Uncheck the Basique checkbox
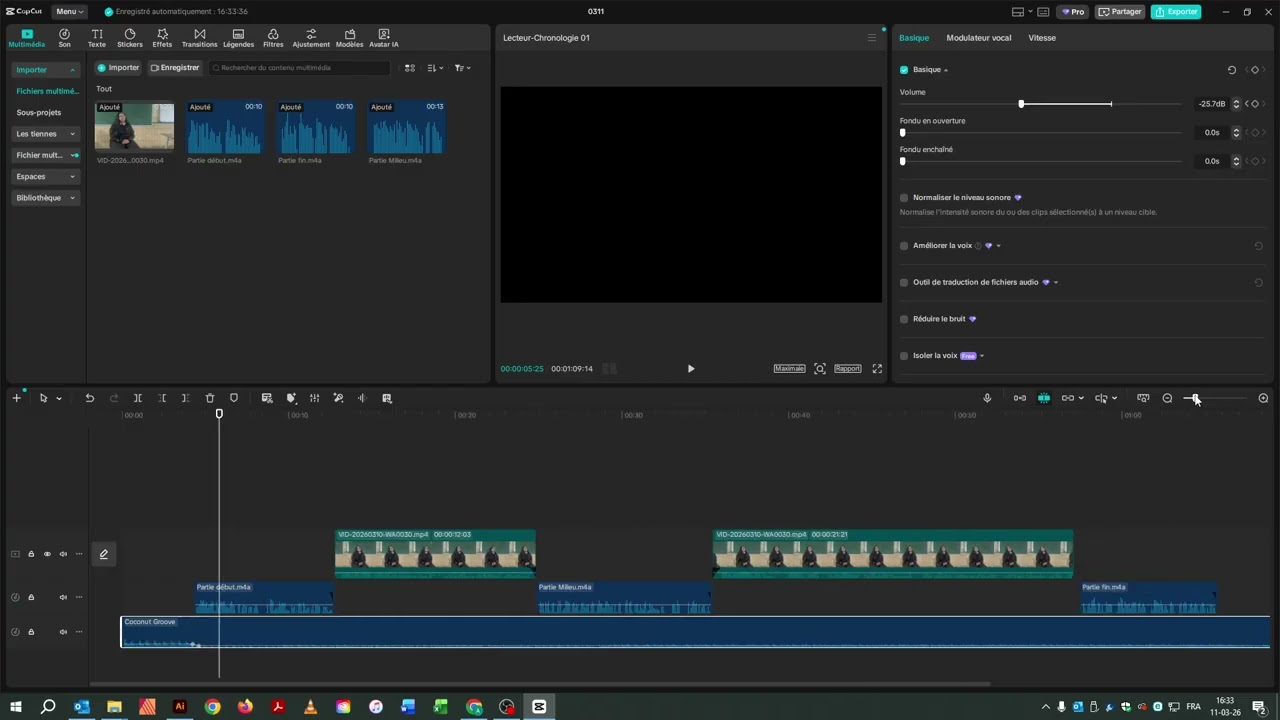This screenshot has width=1280, height=720. tap(904, 70)
